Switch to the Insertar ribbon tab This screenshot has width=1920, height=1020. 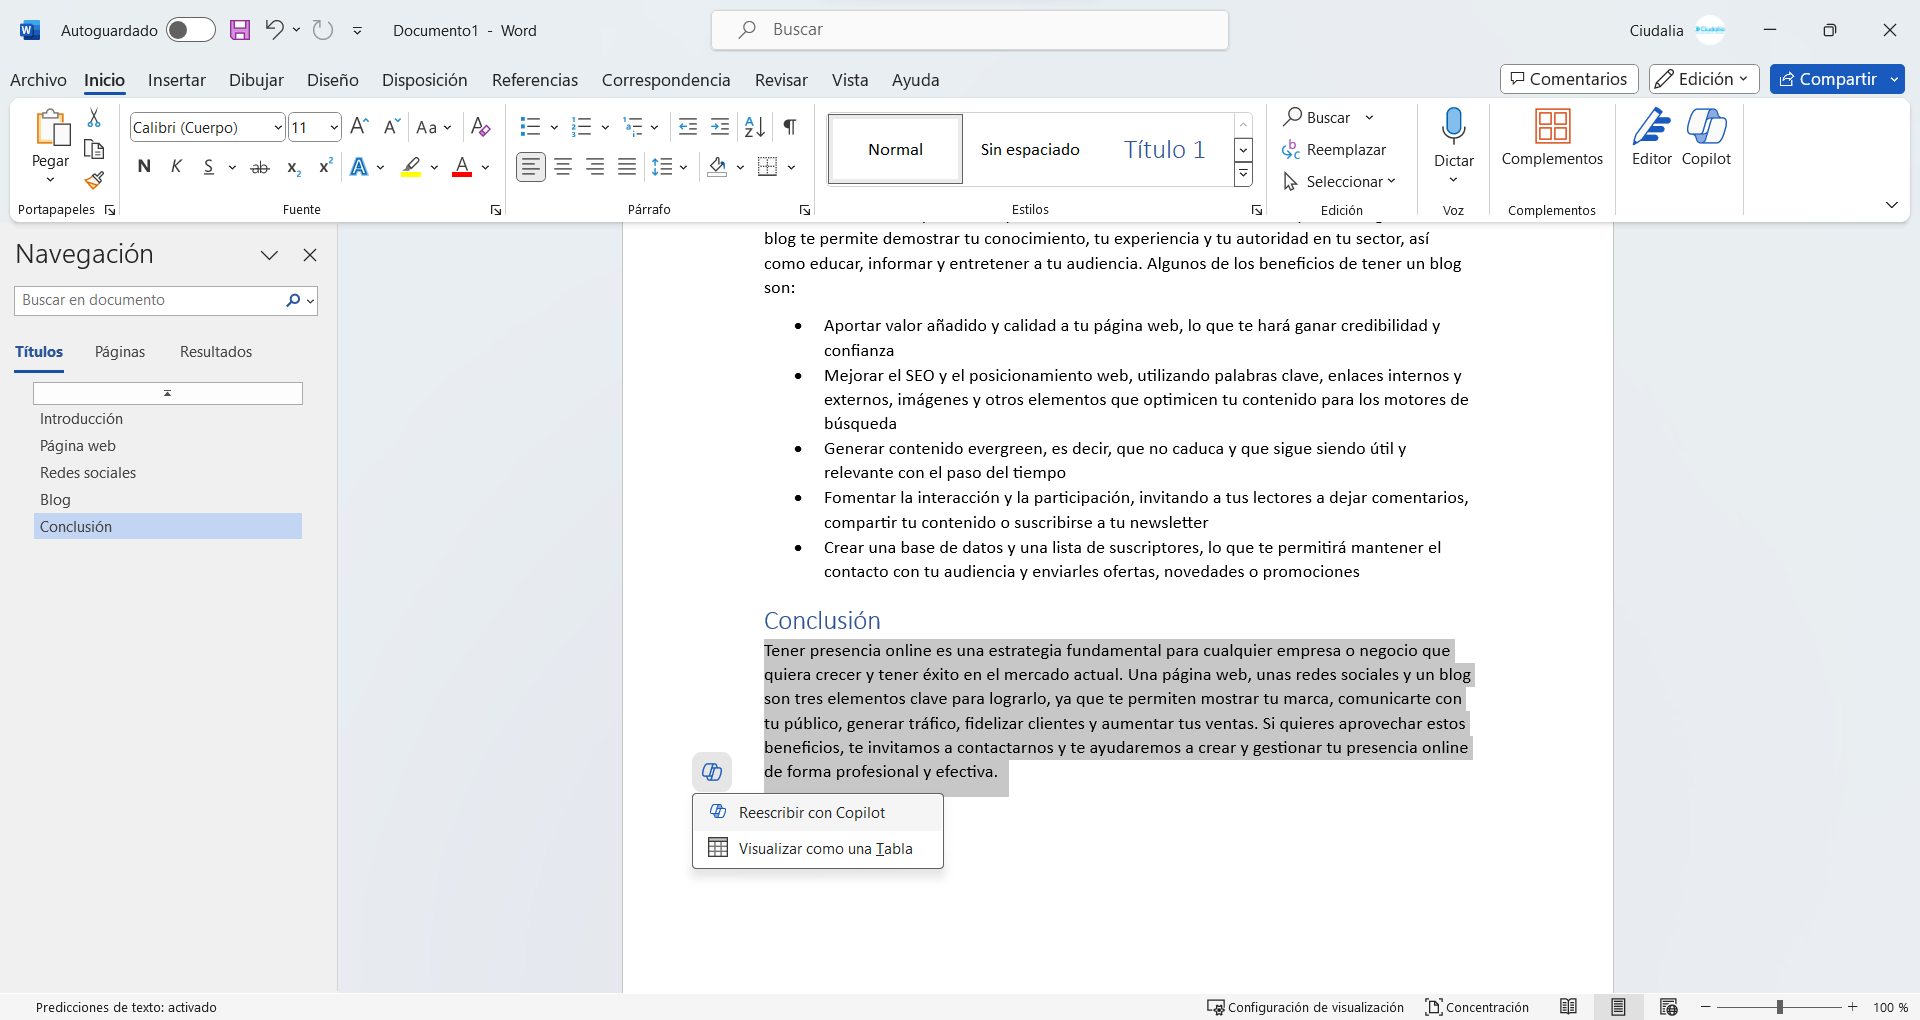click(x=176, y=80)
